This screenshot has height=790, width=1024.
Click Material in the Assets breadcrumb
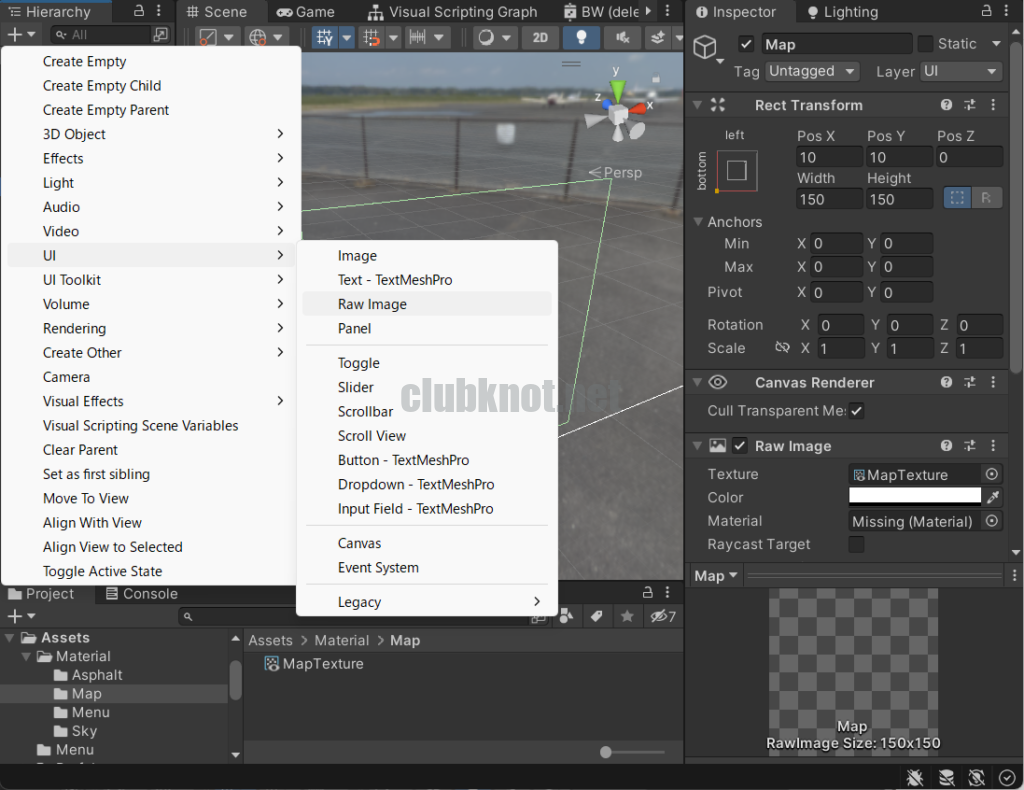point(341,640)
